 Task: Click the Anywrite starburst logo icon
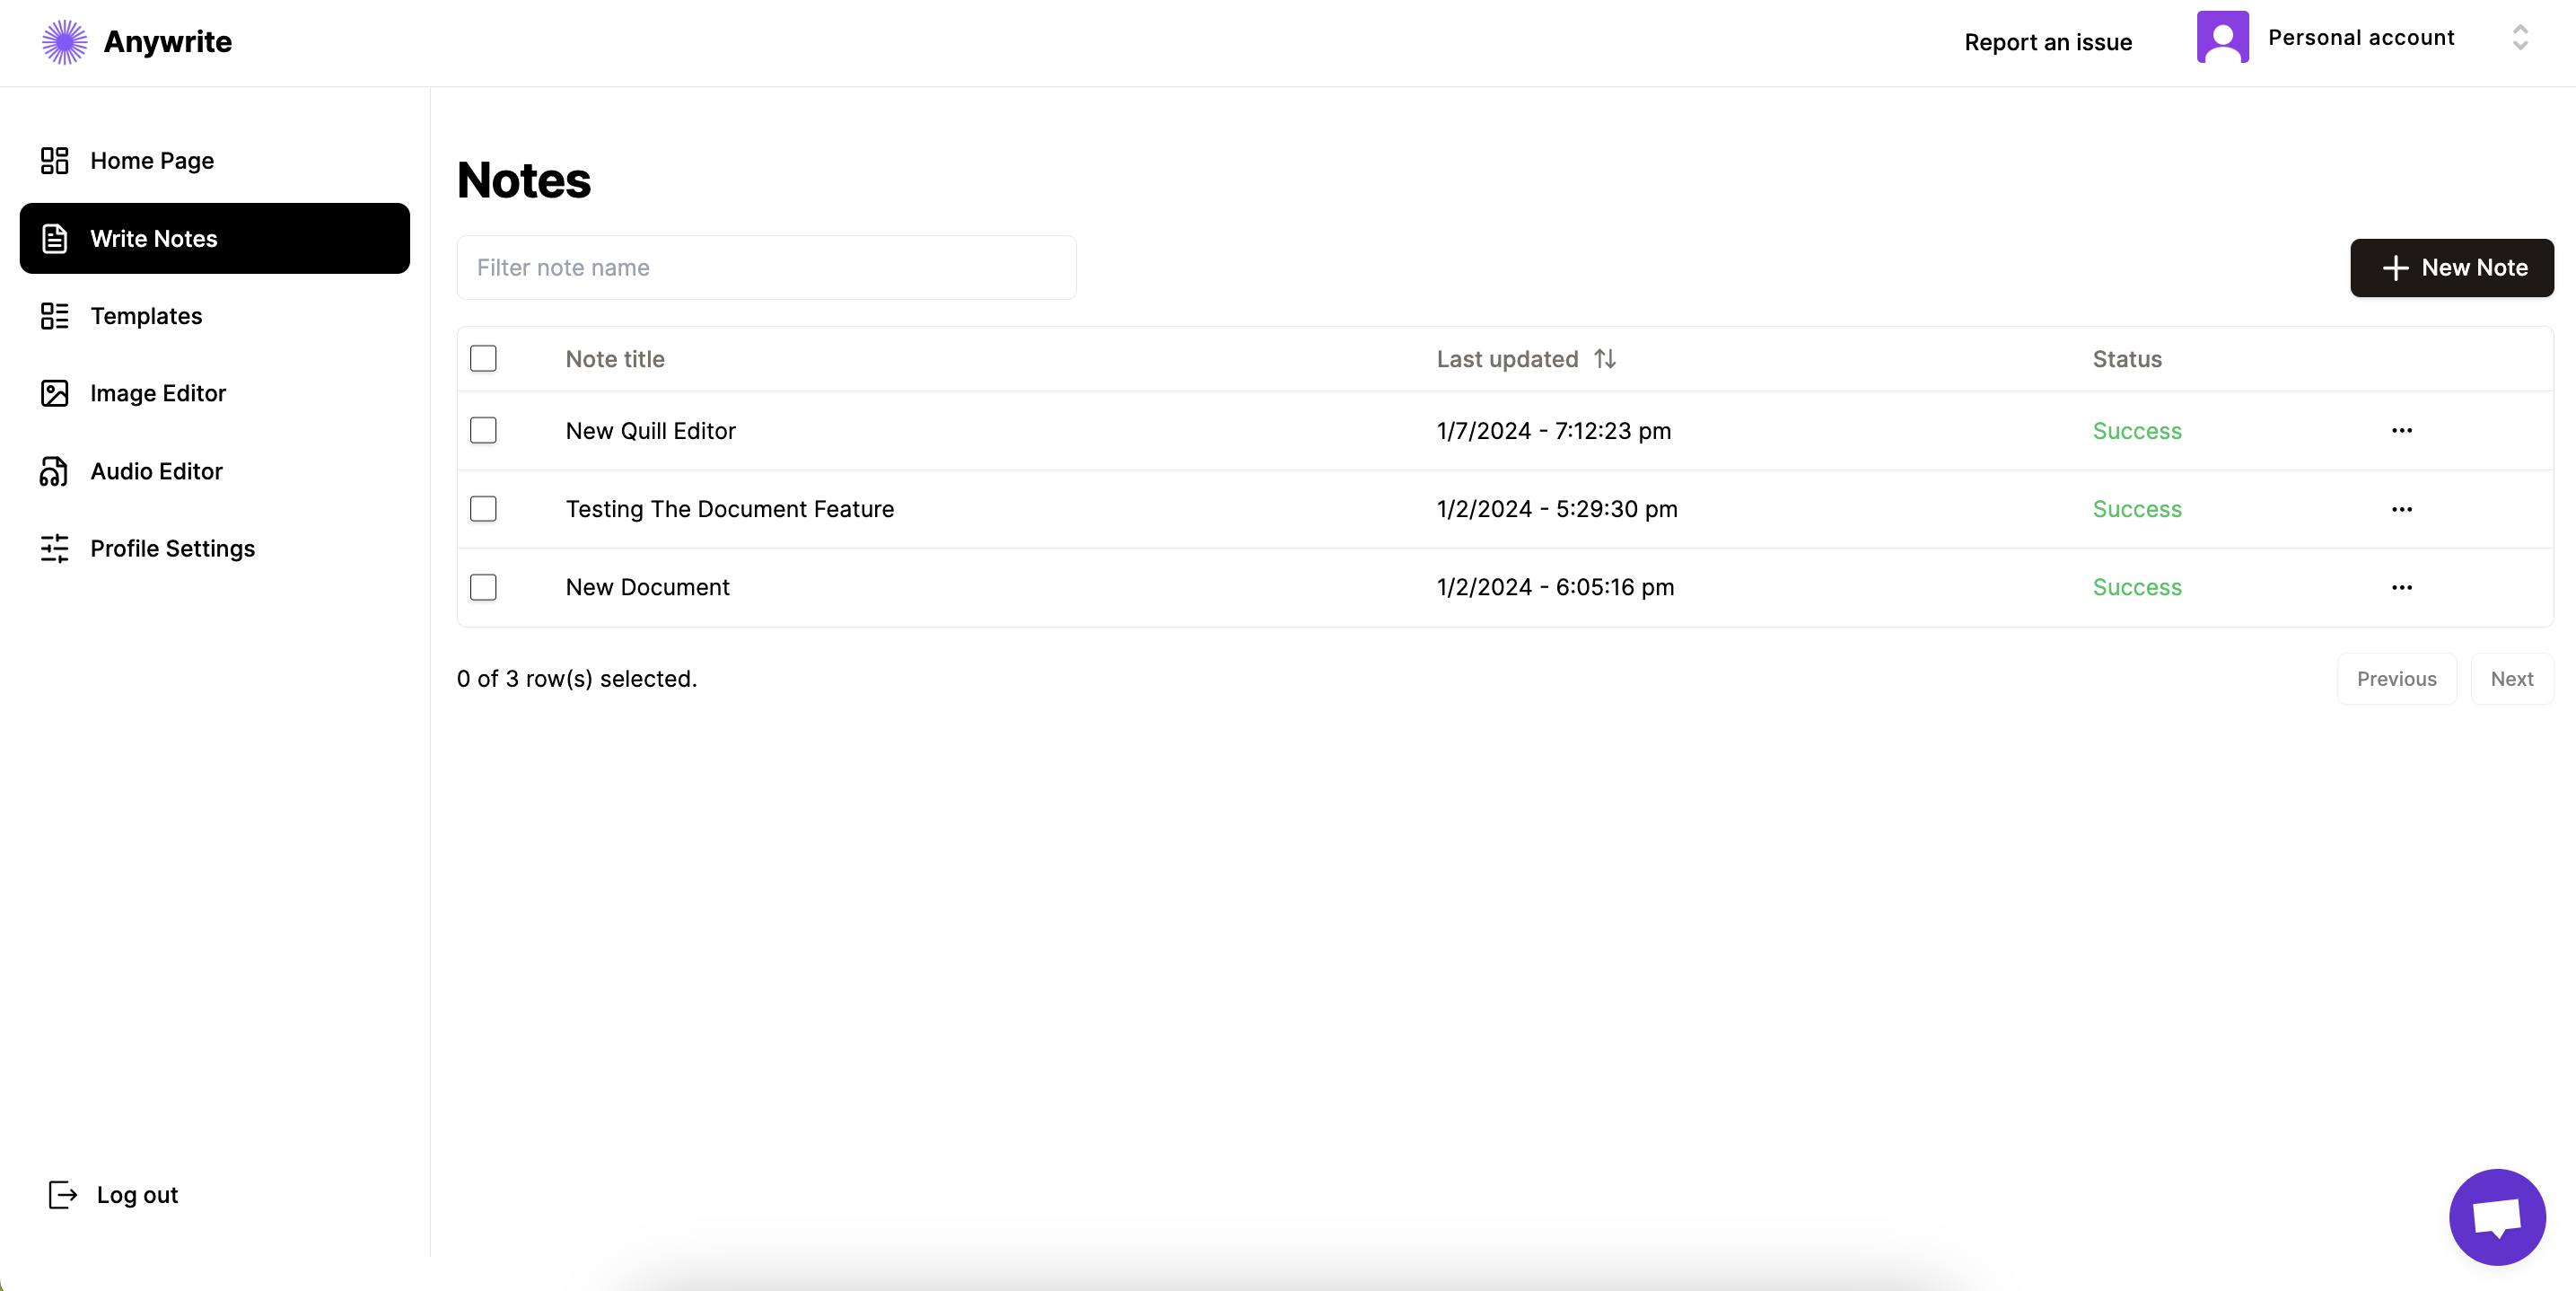pyautogui.click(x=64, y=42)
